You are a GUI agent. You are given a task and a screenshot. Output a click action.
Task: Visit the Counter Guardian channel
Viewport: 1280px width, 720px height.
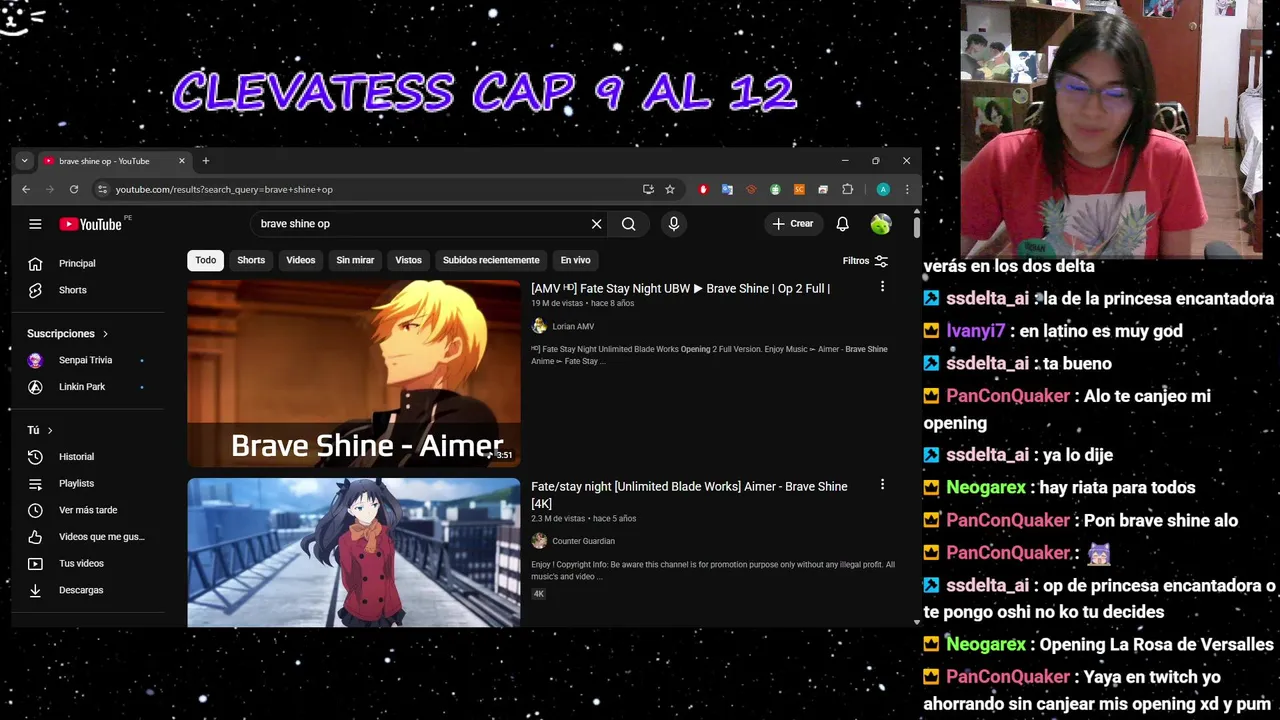583,541
